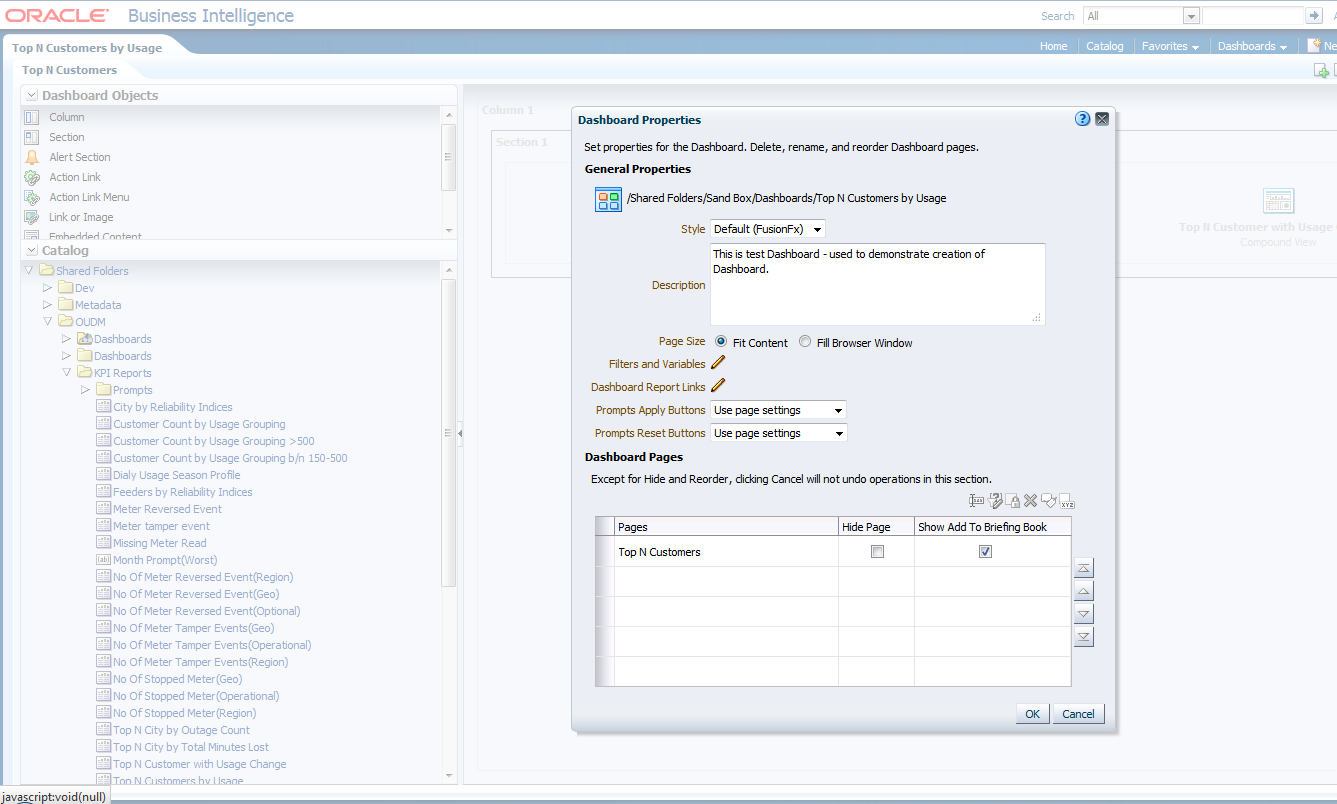Screen dimensions: 1337x804
Task: Select the Section dashboard object icon
Action: 32,137
